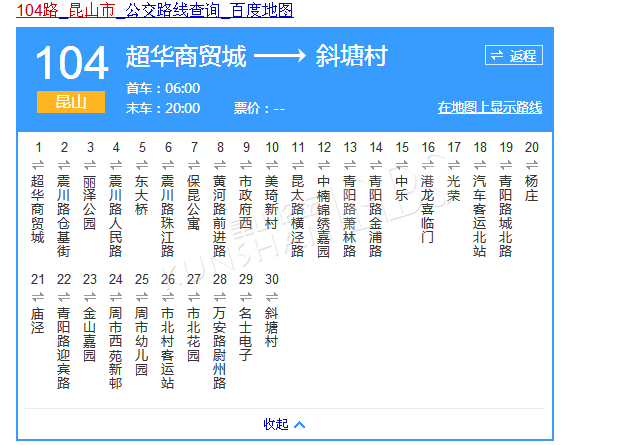617x445 pixels.
Task: Select stop 保昆公寓
Action: coord(194,202)
